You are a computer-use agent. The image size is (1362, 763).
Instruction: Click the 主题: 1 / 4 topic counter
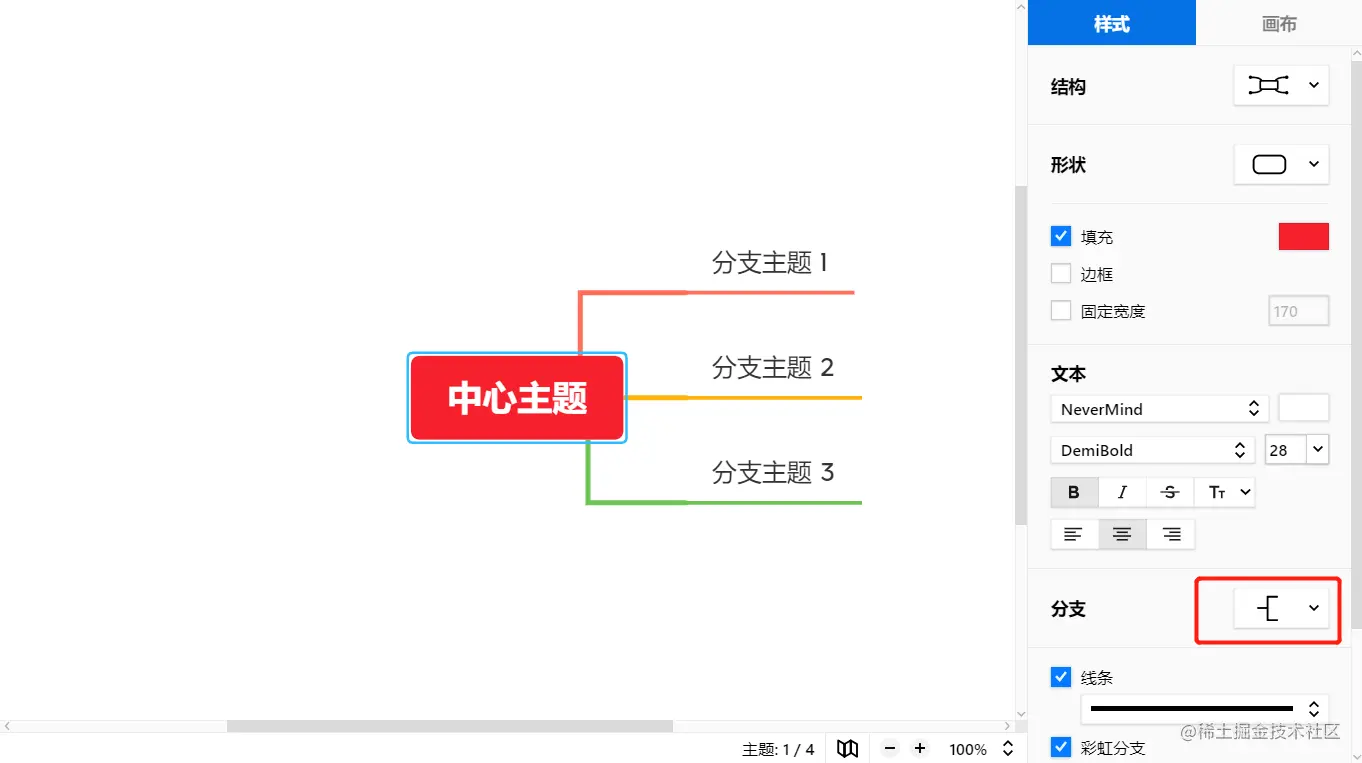(778, 749)
